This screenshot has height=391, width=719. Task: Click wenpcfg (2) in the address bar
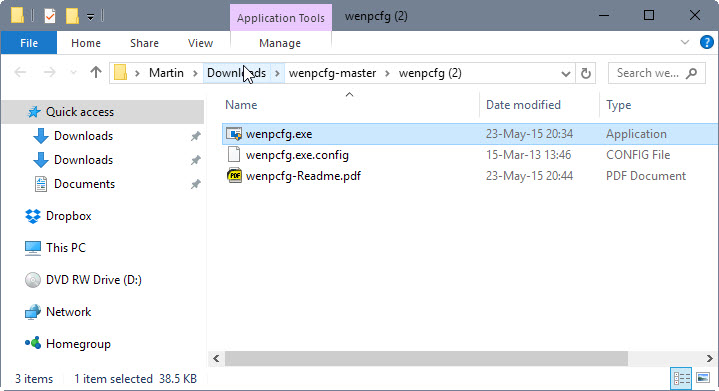click(x=430, y=73)
